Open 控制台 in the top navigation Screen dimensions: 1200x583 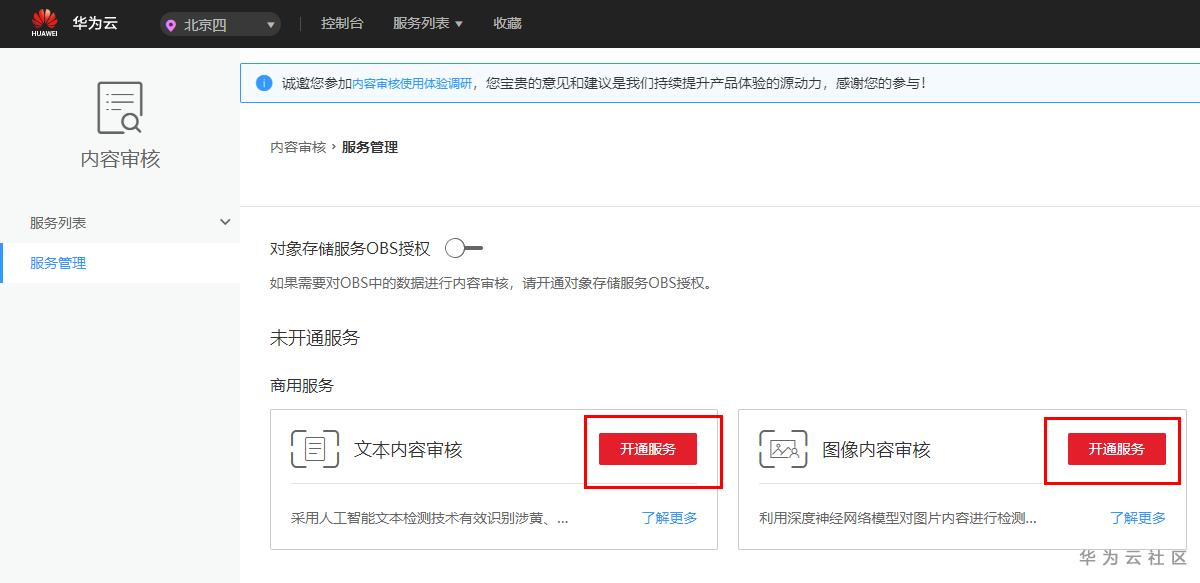click(342, 23)
